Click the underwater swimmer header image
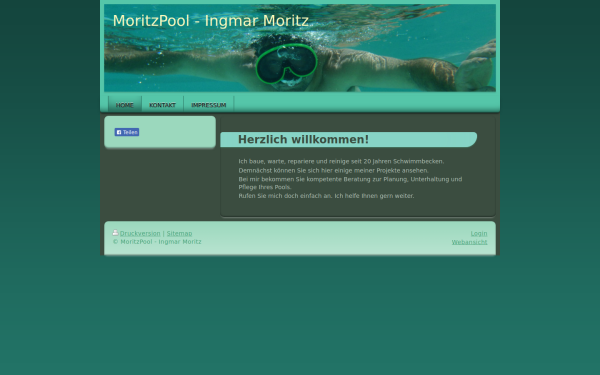 coord(300,48)
